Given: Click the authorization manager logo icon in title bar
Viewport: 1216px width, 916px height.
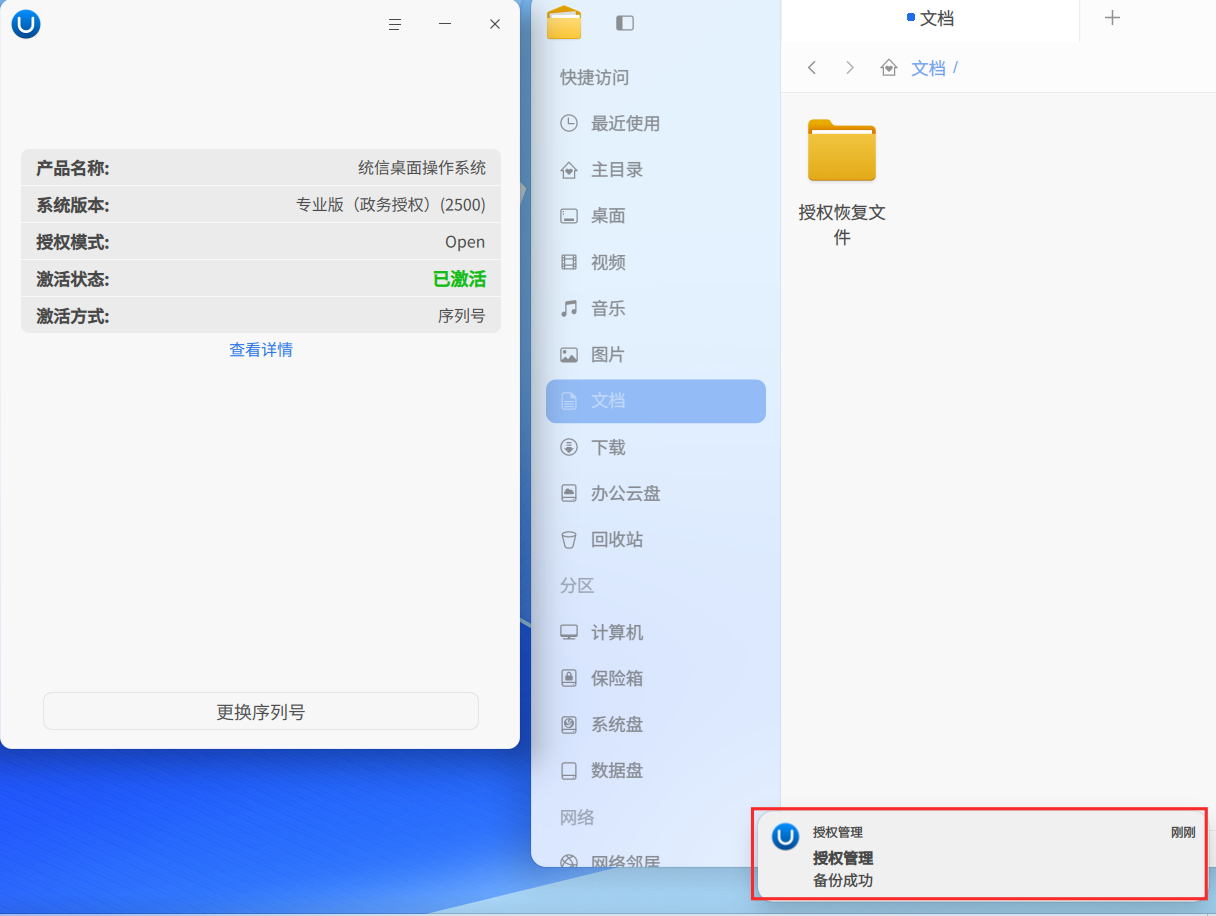Looking at the screenshot, I should coord(26,24).
